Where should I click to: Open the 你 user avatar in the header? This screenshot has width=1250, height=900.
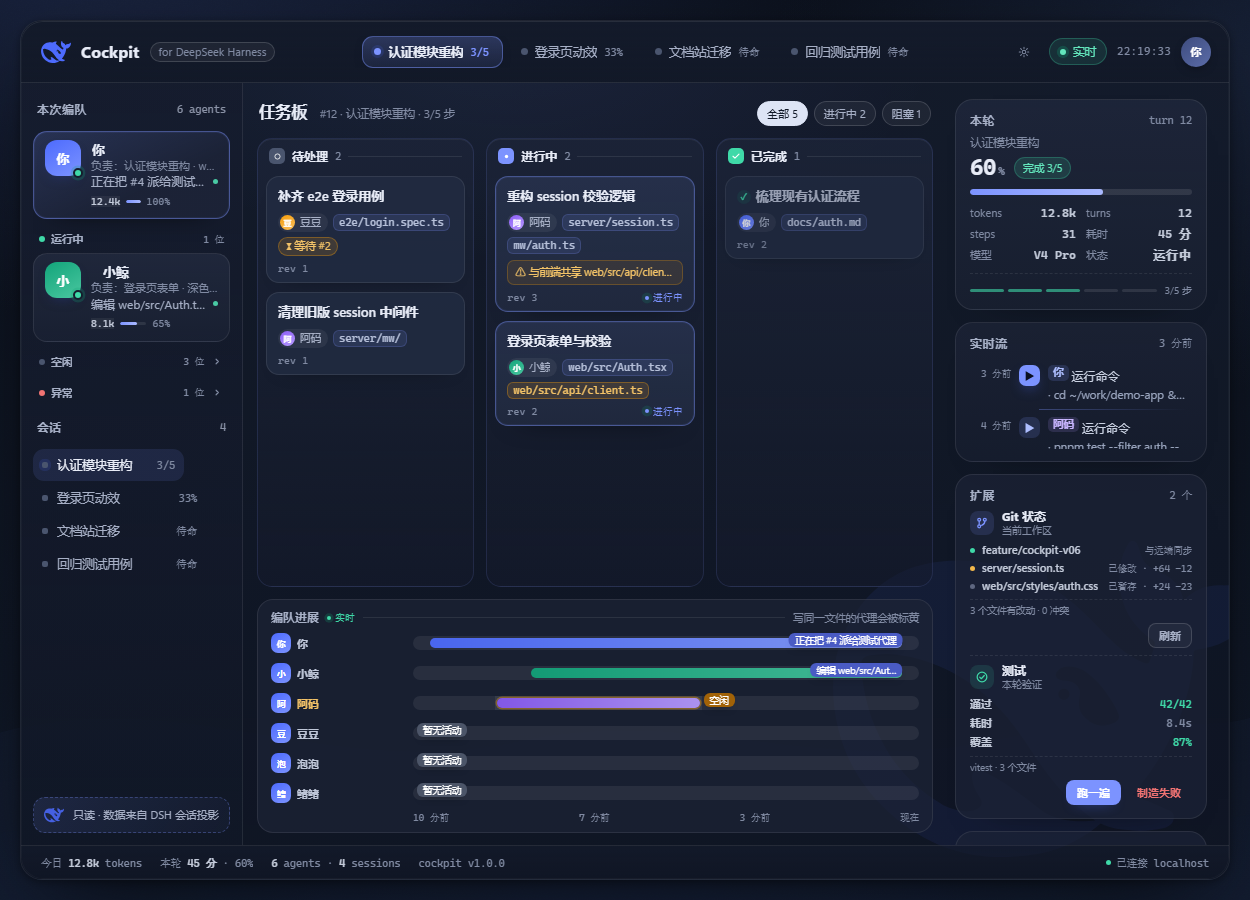click(1195, 52)
